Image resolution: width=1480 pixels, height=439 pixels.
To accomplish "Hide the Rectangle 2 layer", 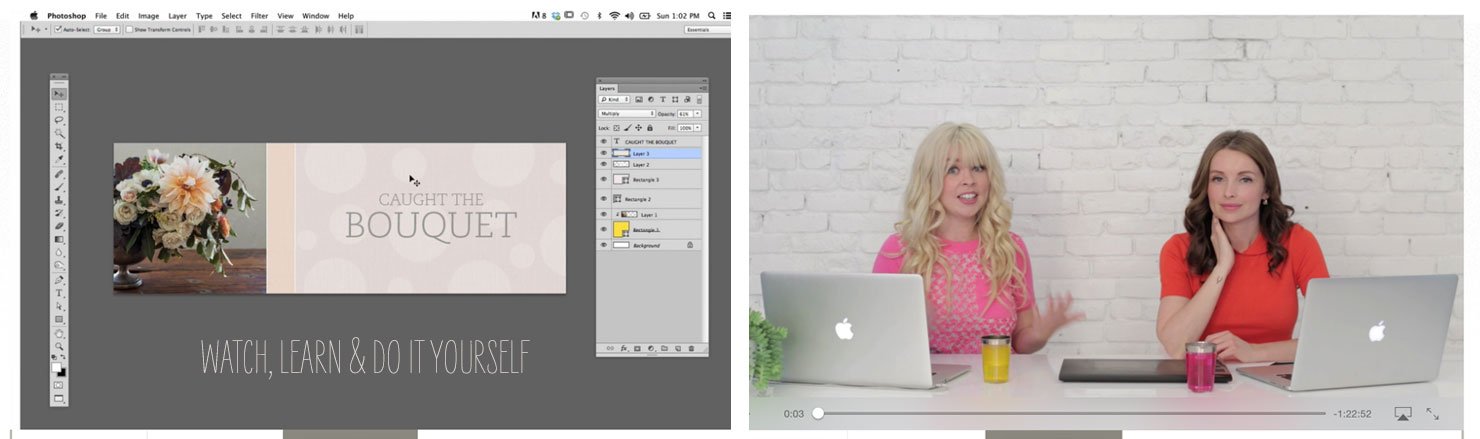I will pyautogui.click(x=603, y=199).
